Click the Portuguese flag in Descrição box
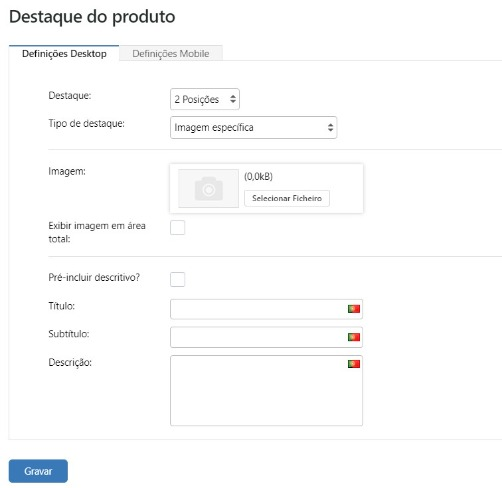The width and height of the screenshot is (502, 488). [354, 364]
